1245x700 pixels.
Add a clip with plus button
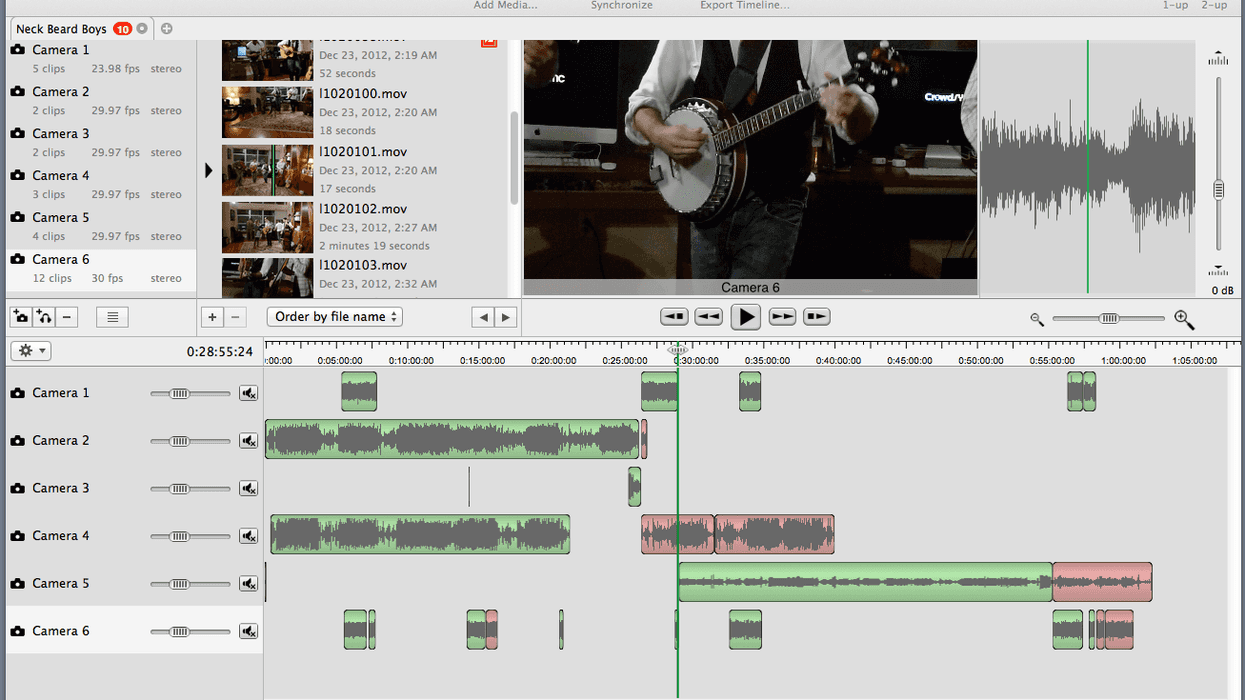coord(212,317)
